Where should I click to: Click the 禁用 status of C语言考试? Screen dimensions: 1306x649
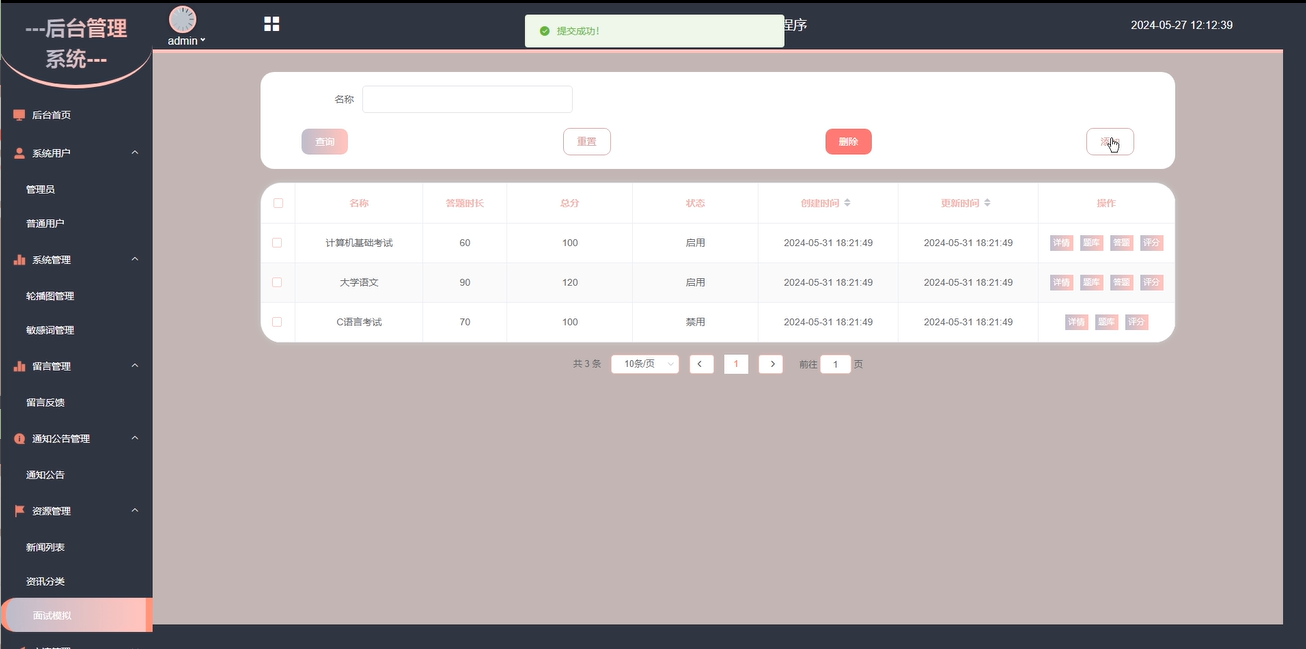695,322
